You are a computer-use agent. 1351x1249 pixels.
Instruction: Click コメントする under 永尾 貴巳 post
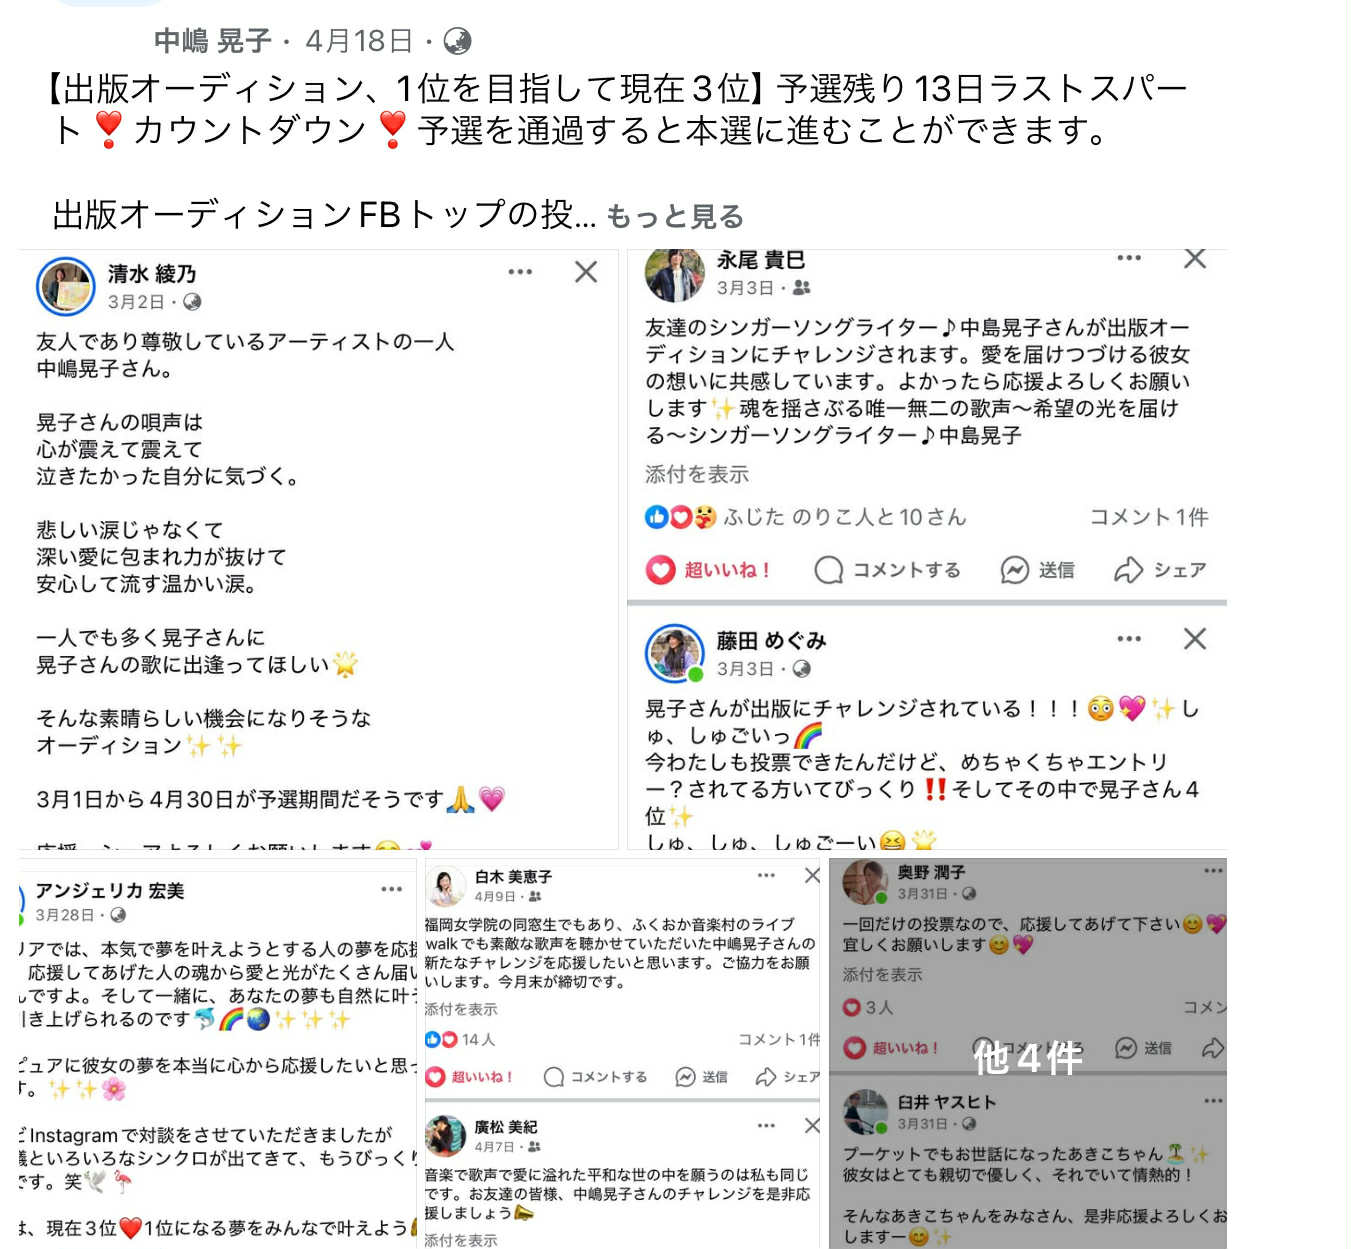click(x=888, y=570)
